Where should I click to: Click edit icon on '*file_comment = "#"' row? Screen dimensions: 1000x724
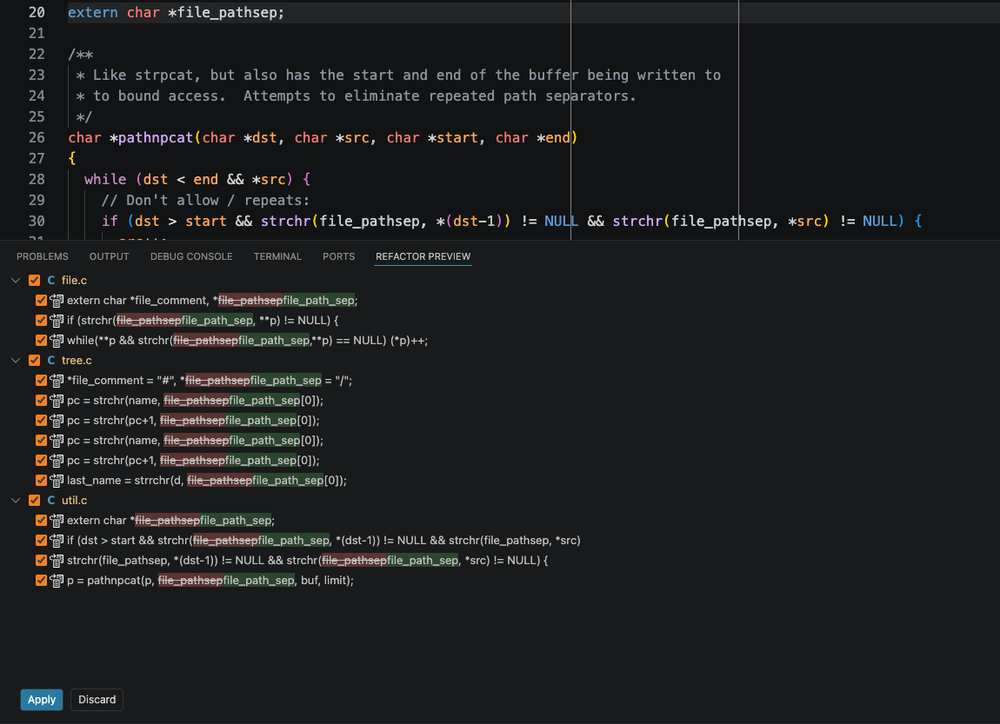click(57, 381)
